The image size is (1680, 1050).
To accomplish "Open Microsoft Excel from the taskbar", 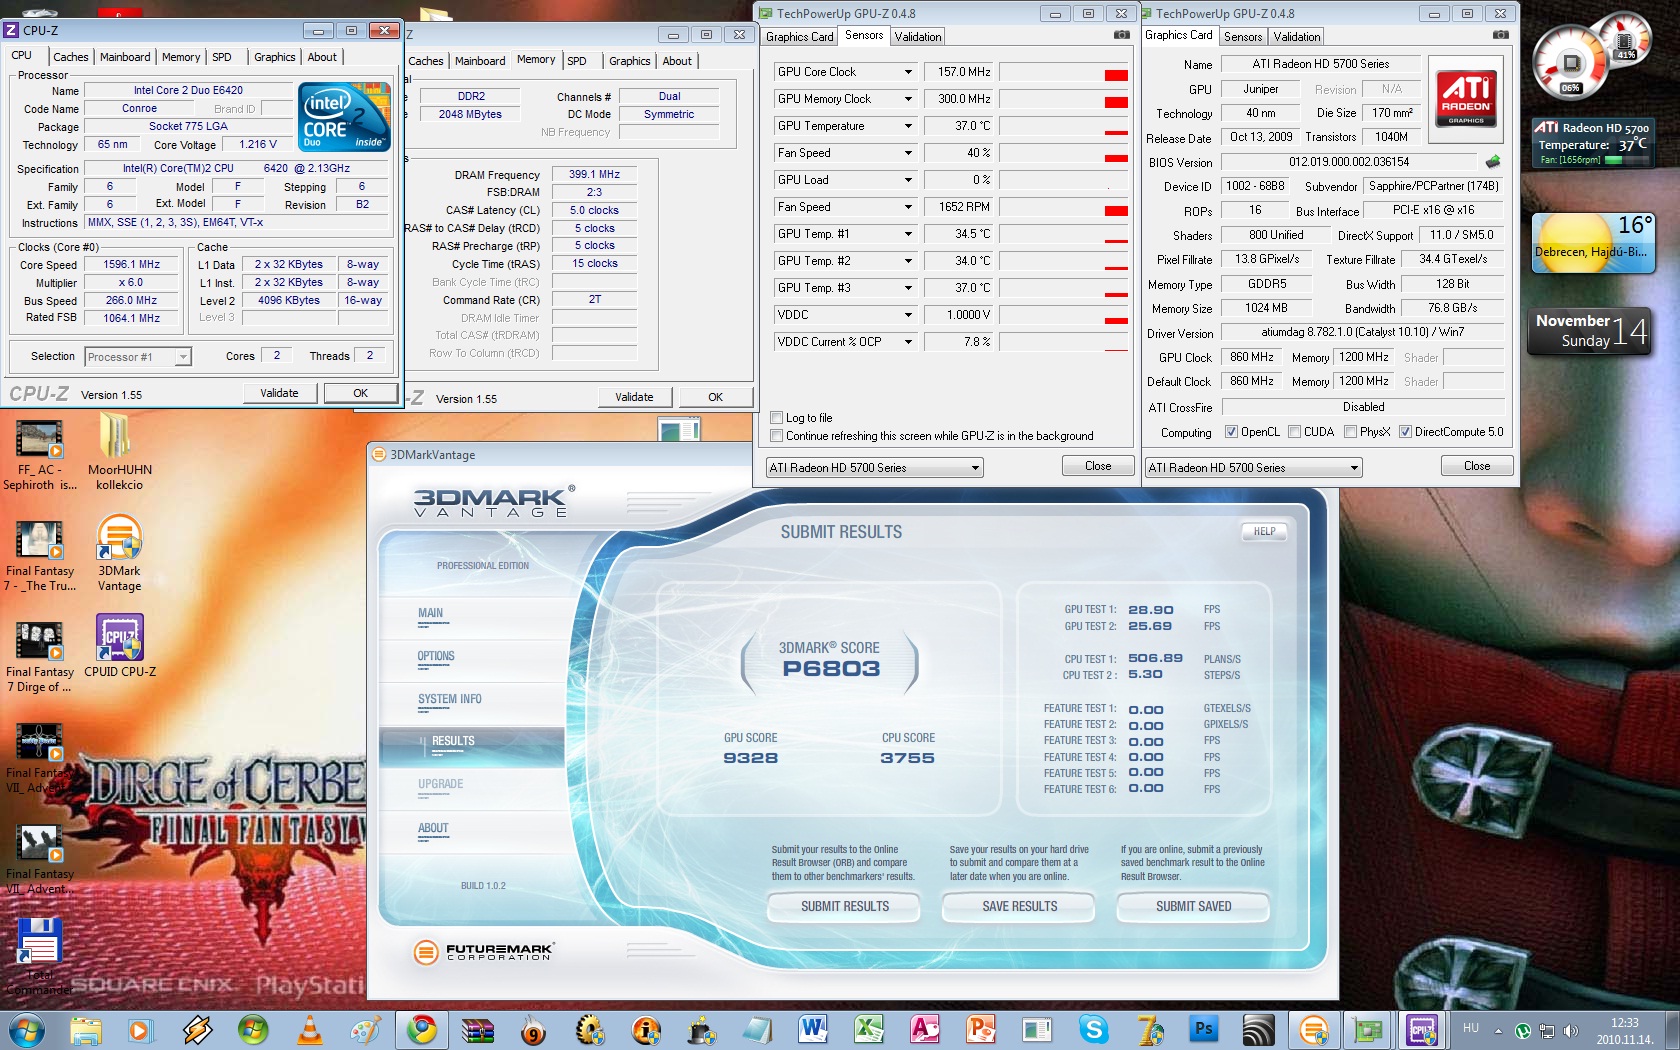I will click(x=868, y=1029).
